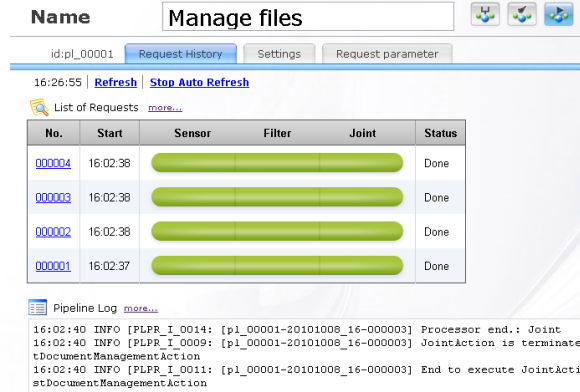Click the Joint column header
580x392 pixels.
click(362, 133)
